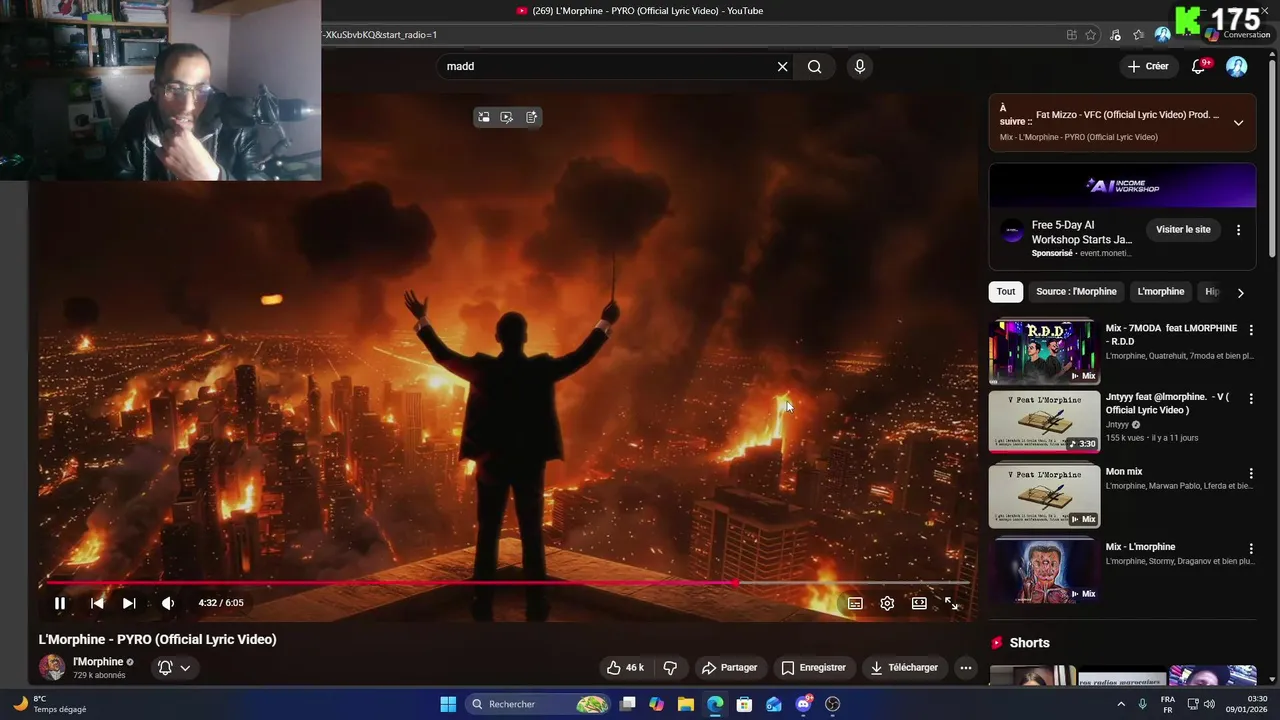
Task: Open sponsored ad options menu
Action: pyautogui.click(x=1238, y=230)
